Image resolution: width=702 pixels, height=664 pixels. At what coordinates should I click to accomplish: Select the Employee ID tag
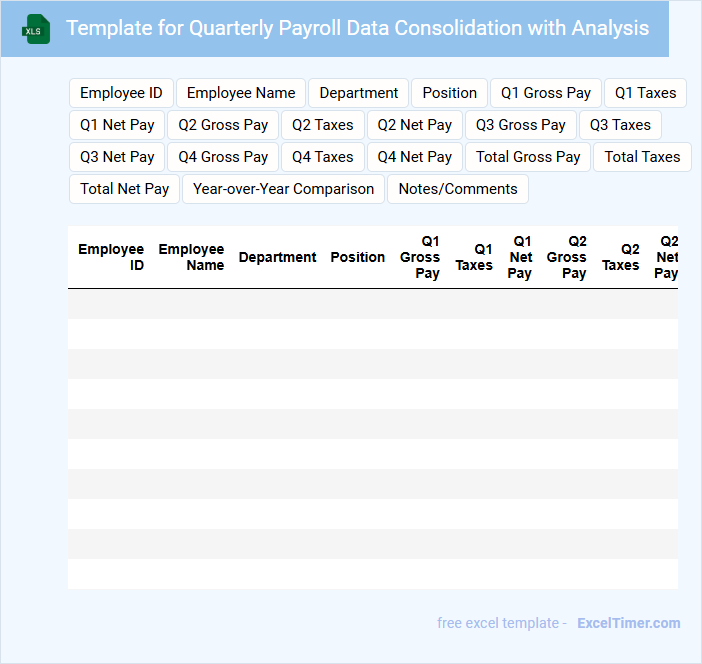tap(121, 93)
